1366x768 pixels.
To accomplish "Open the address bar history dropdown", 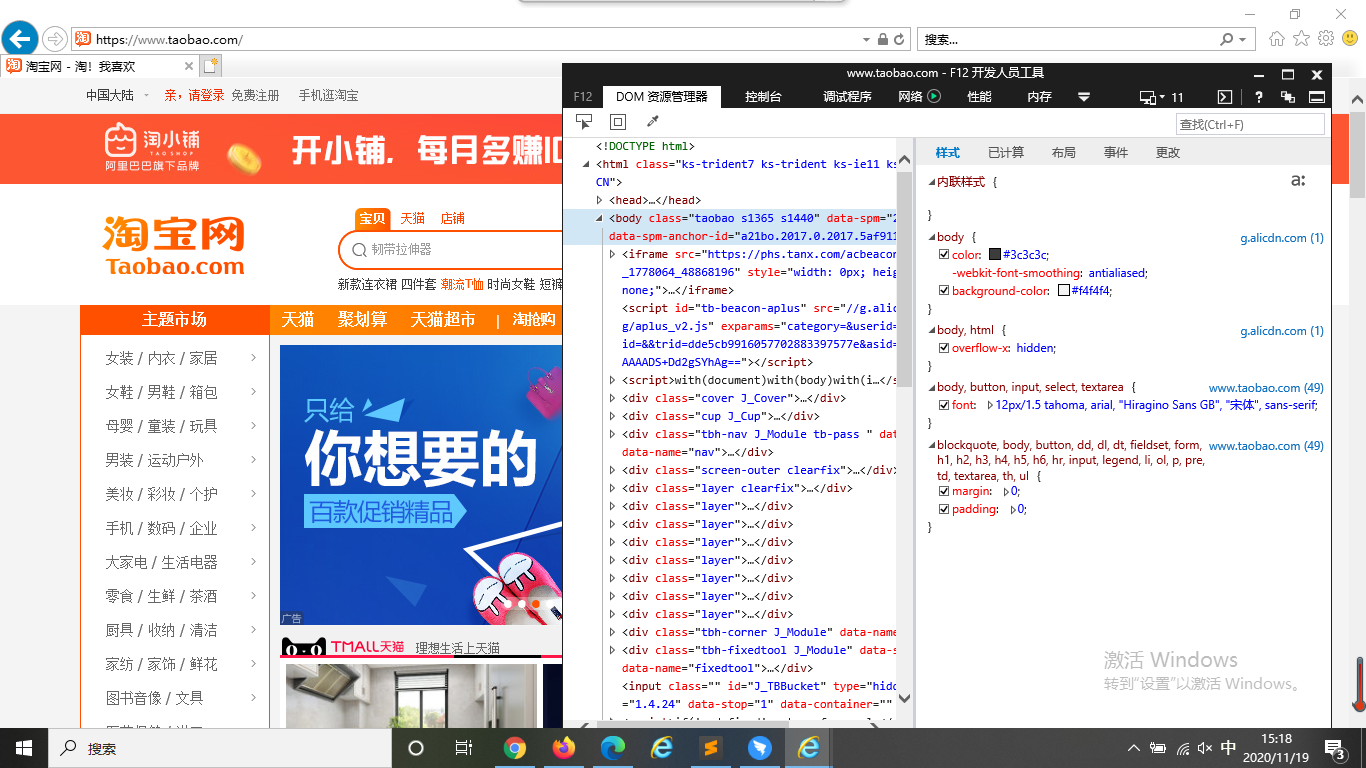I will [866, 40].
